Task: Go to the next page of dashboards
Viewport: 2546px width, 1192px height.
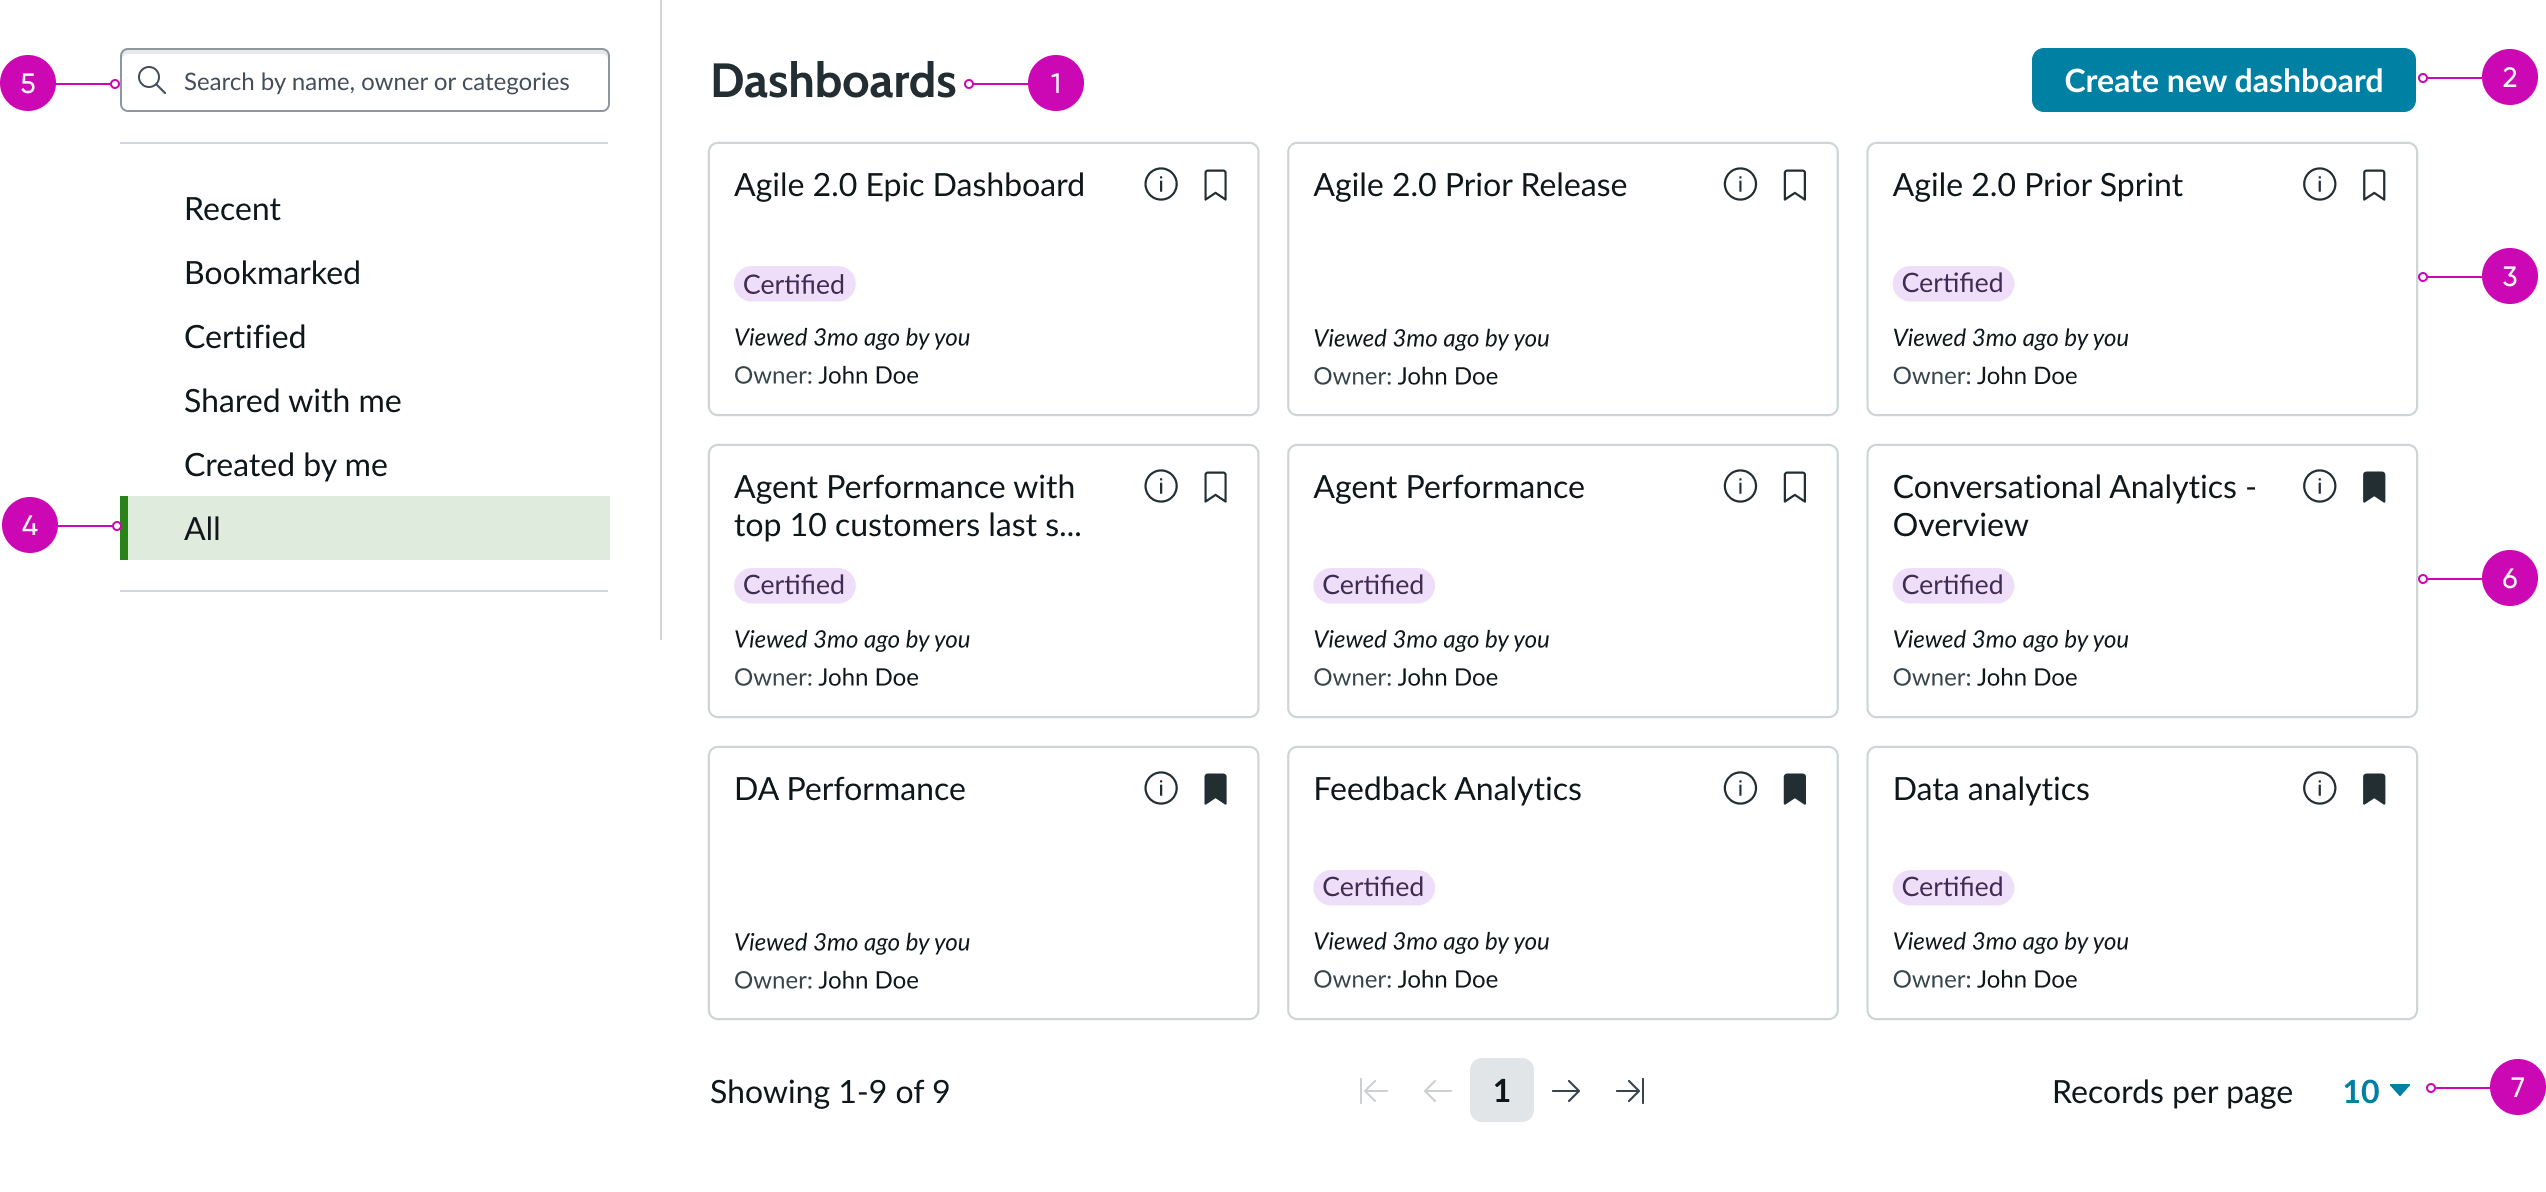Action: coord(1567,1091)
